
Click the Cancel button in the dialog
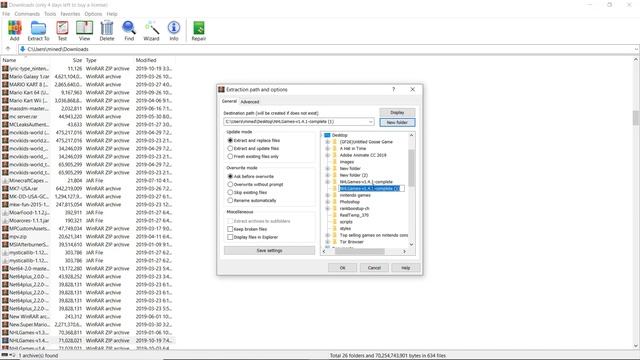click(x=374, y=268)
